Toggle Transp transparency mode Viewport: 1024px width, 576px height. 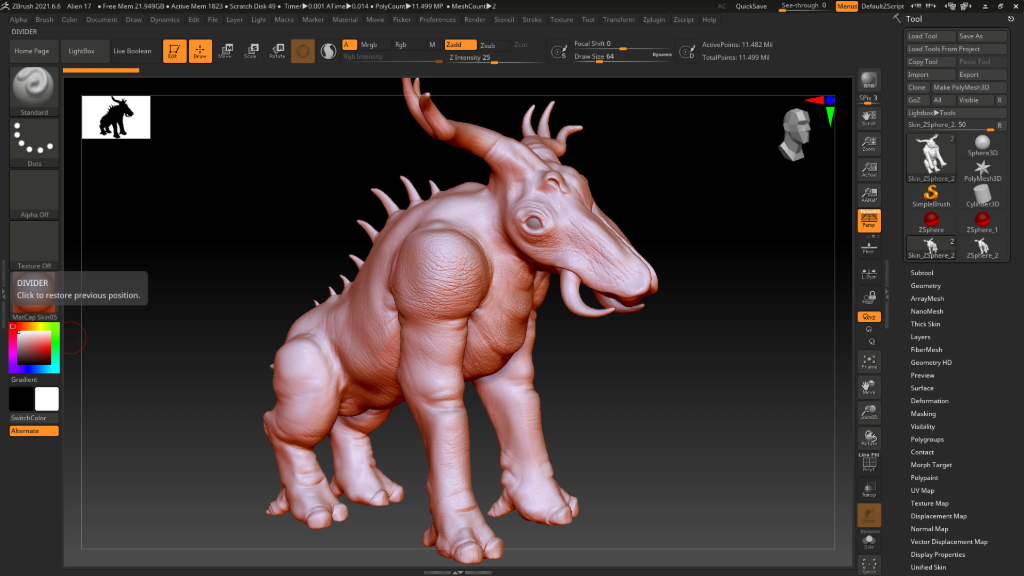[869, 490]
